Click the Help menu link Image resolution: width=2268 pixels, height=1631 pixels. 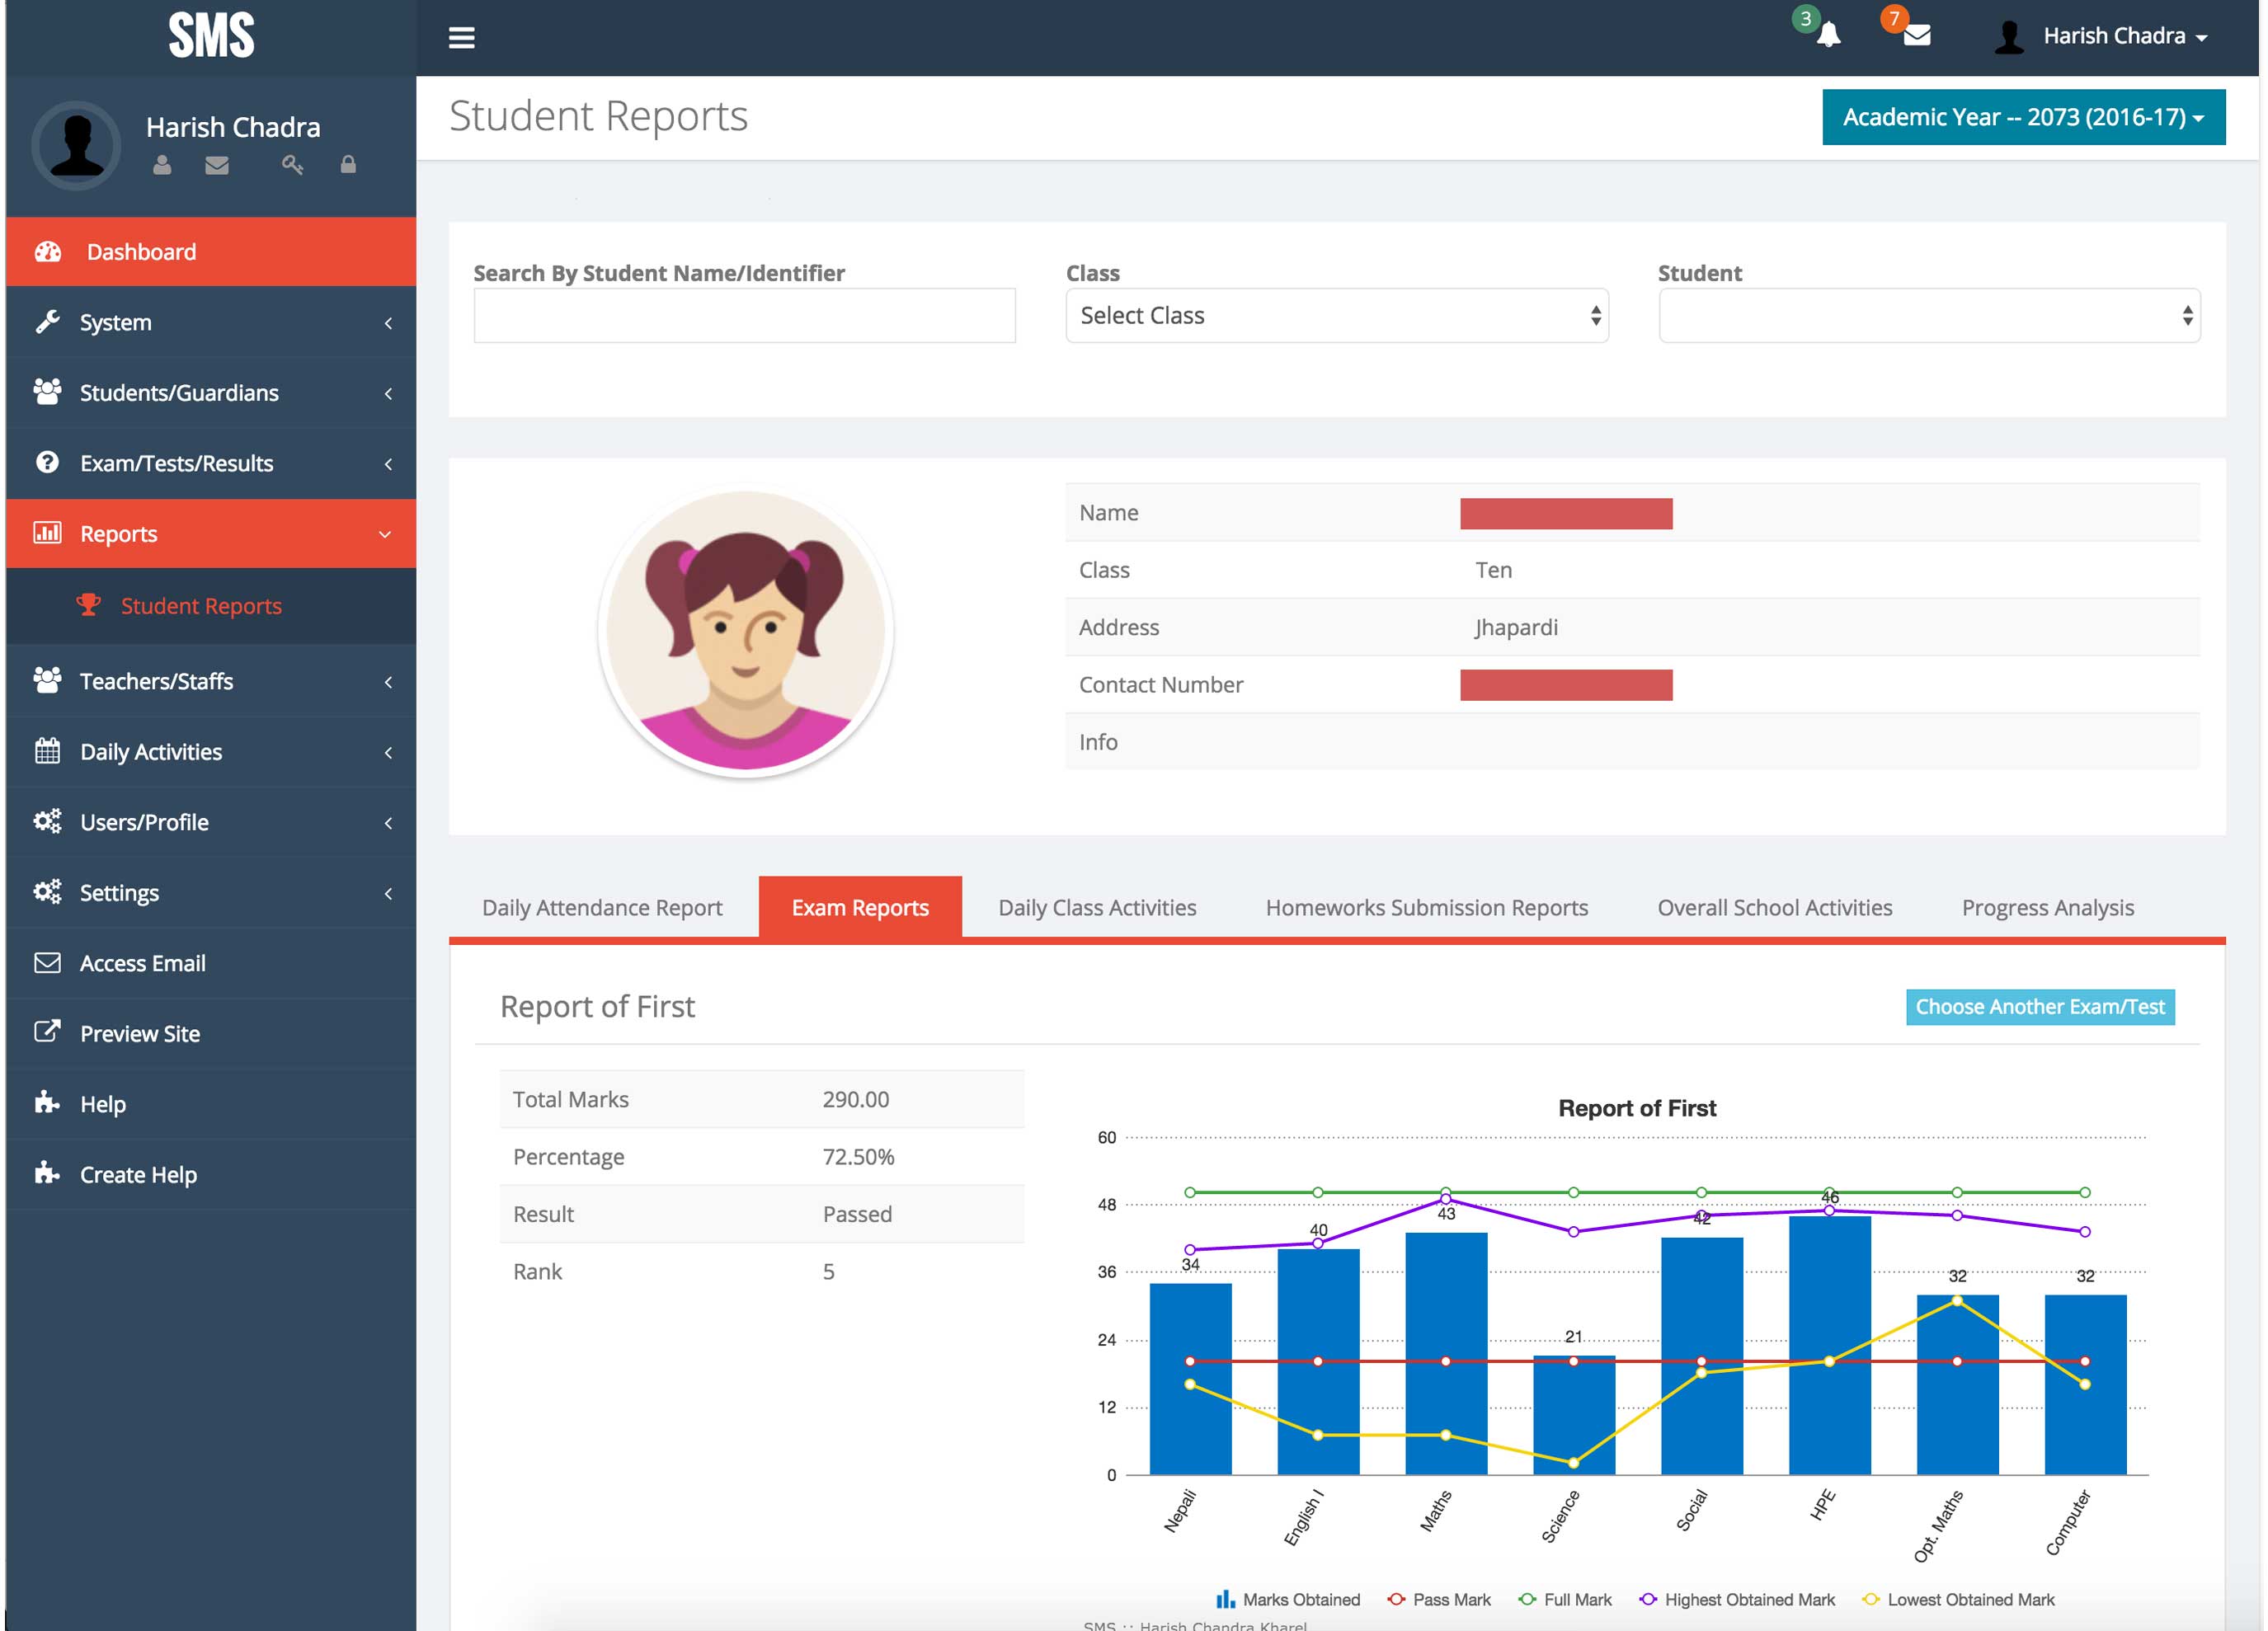pyautogui.click(x=211, y=1104)
